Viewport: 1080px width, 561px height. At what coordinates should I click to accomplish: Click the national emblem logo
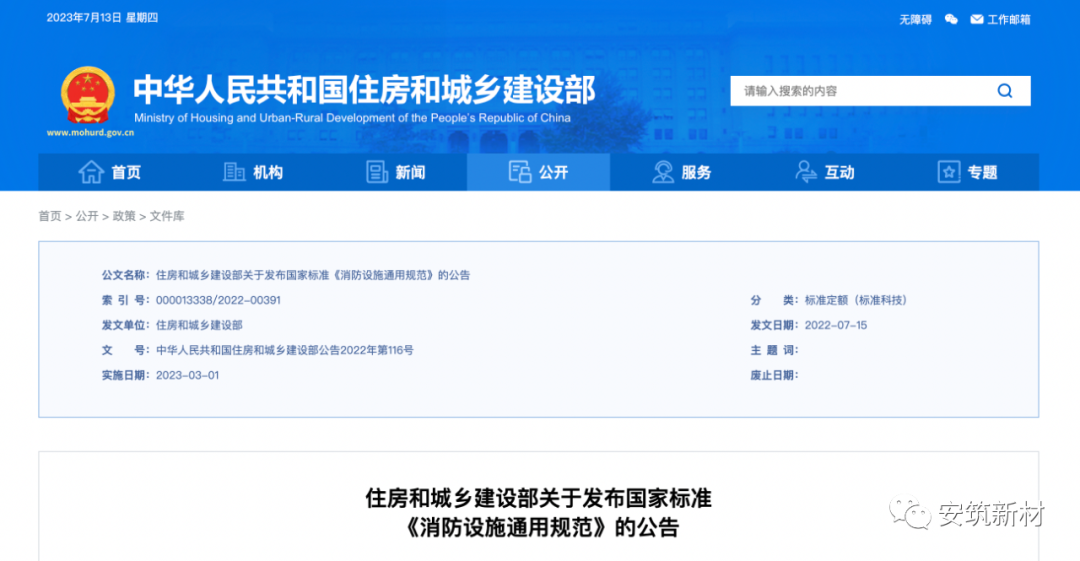(87, 94)
